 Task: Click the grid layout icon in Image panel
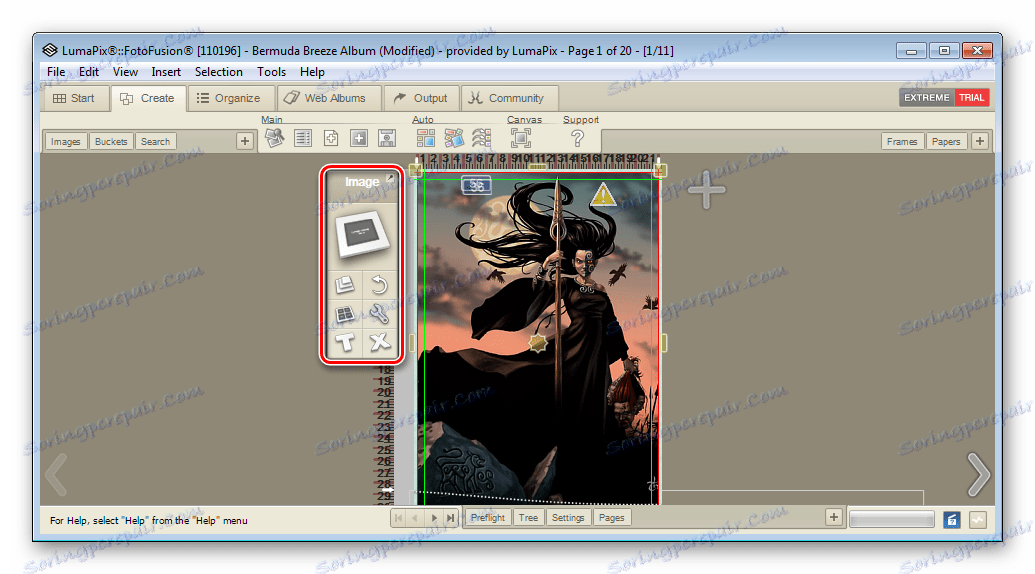tap(345, 313)
